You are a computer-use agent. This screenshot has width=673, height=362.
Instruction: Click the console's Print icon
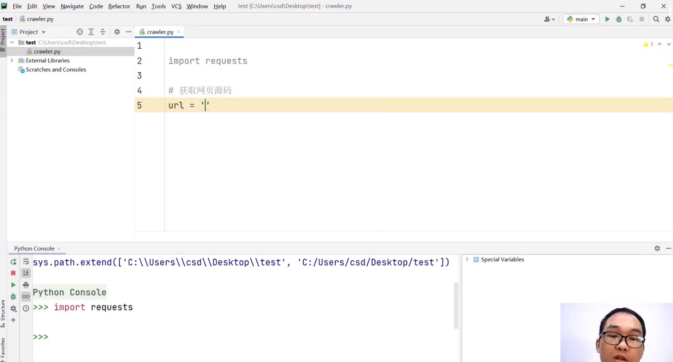tap(26, 285)
